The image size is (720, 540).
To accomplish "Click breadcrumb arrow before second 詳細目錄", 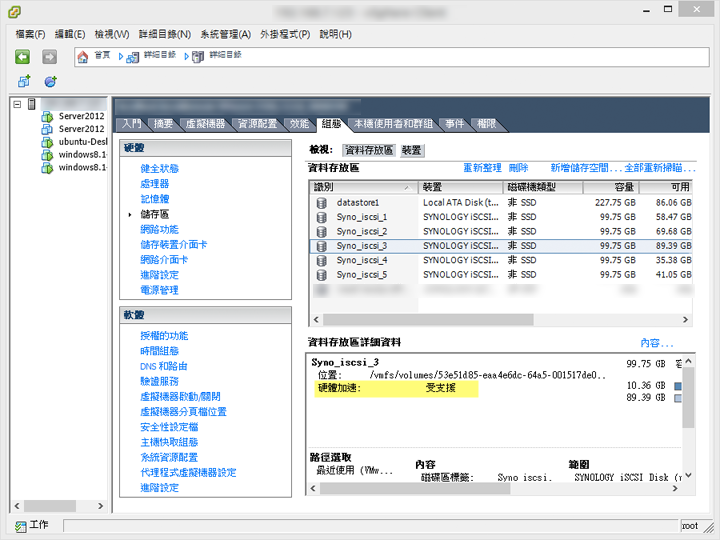I will tap(186, 56).
